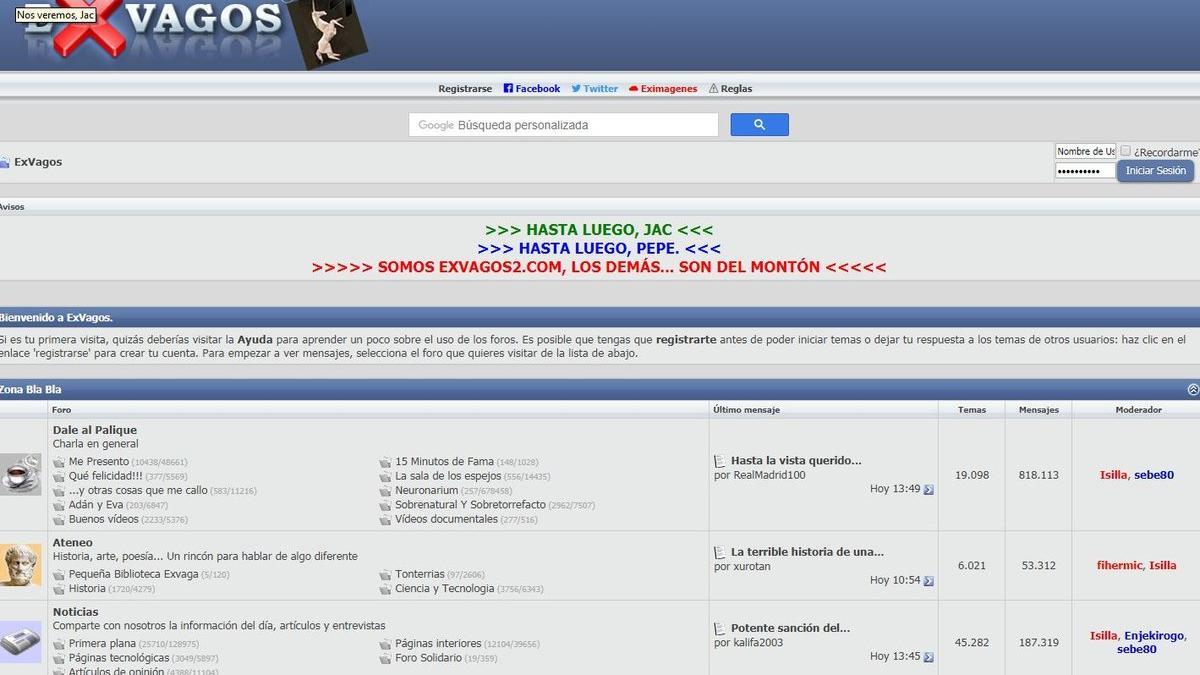
Task: Open the Reglas navigation link
Action: coord(735,89)
